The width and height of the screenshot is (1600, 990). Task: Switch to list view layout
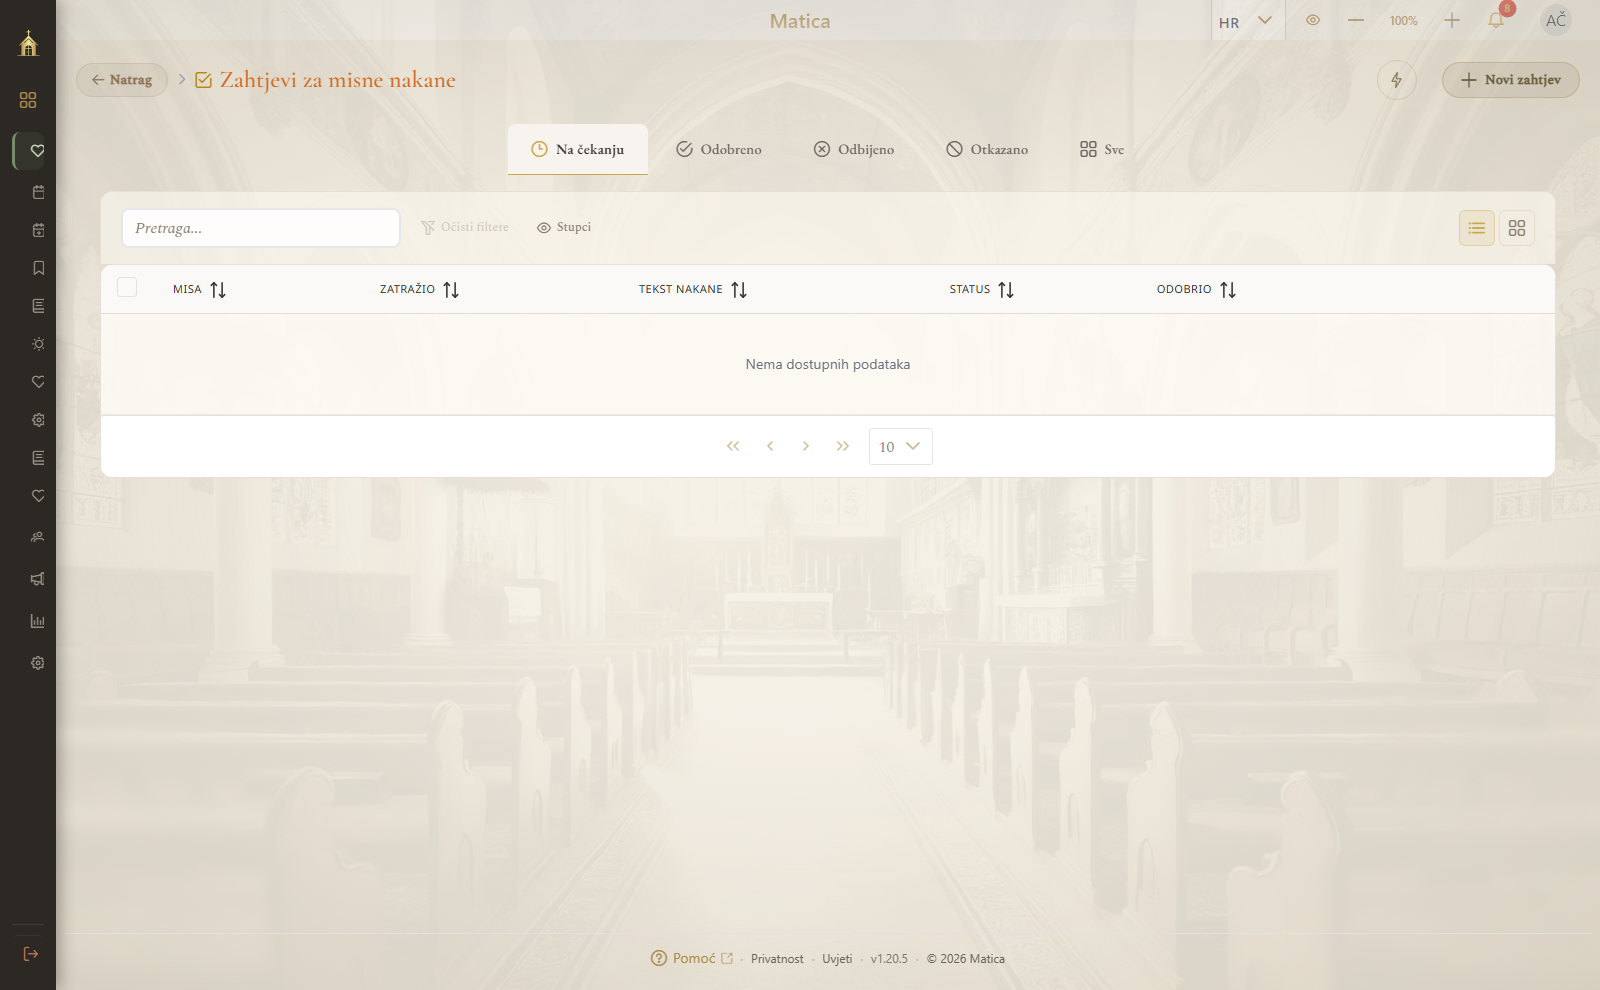(x=1477, y=228)
